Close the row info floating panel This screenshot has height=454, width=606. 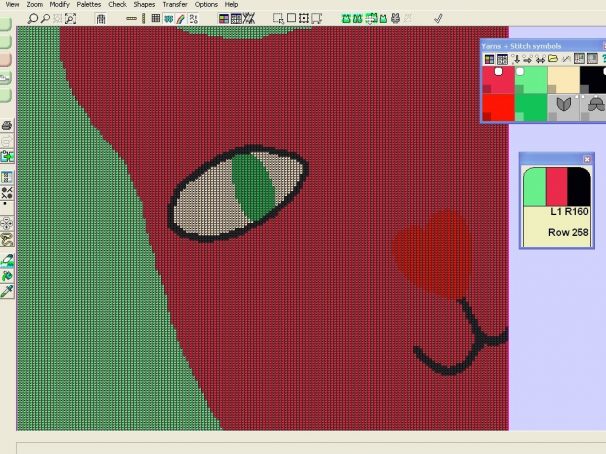(x=587, y=159)
